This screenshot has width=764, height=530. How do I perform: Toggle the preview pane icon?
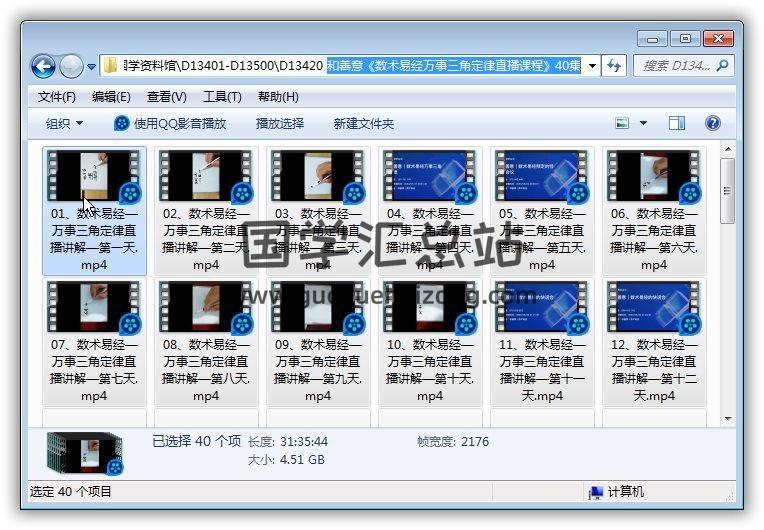point(677,123)
